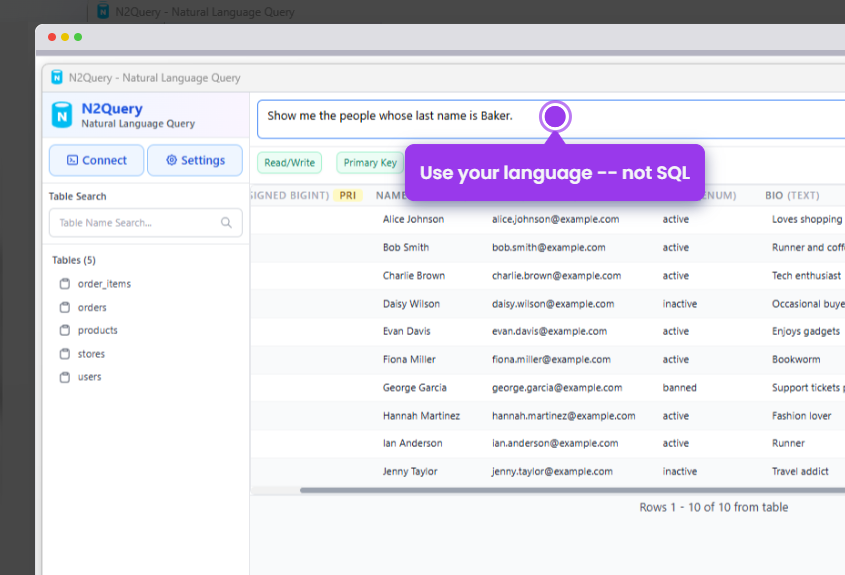The image size is (845, 575).
Task: Click the Ian Anderson name cell
Action: point(412,443)
